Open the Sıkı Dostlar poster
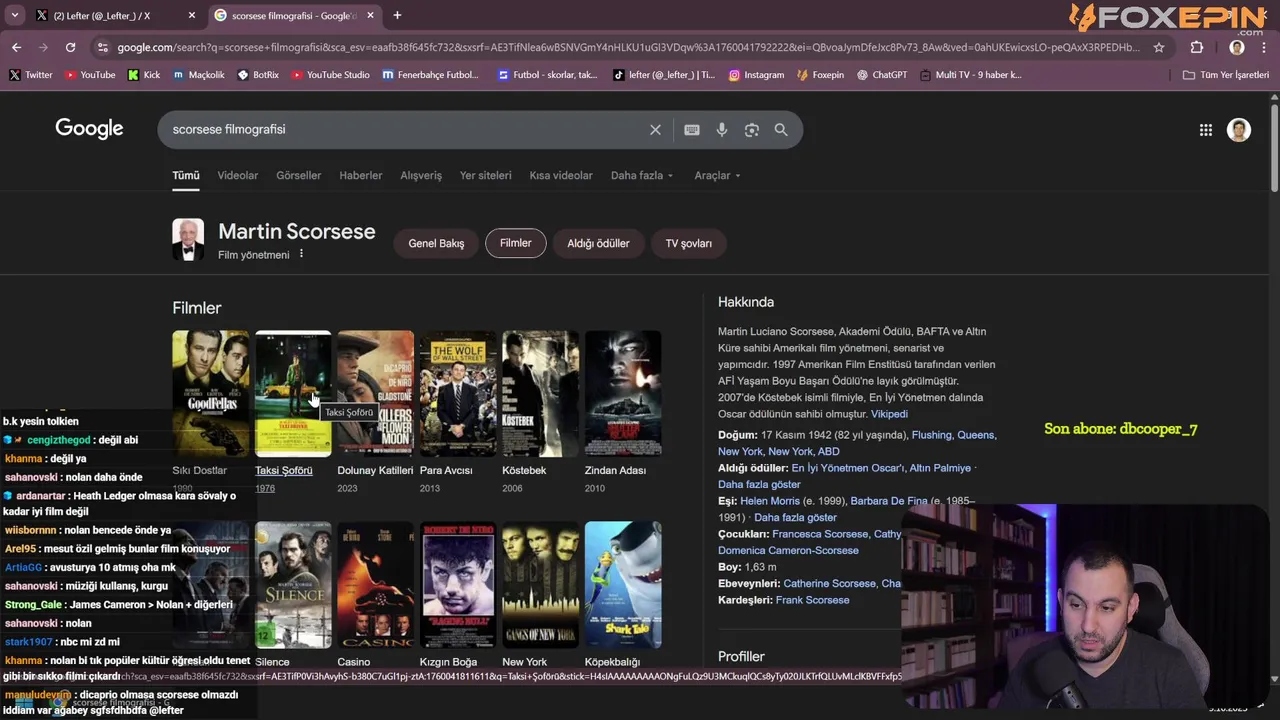 211,393
